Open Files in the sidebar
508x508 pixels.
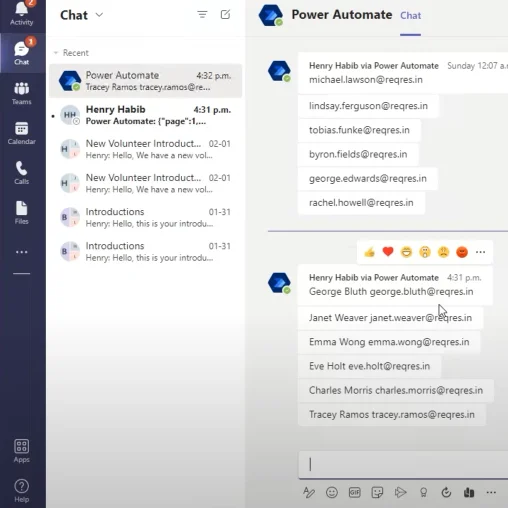tap(22, 213)
